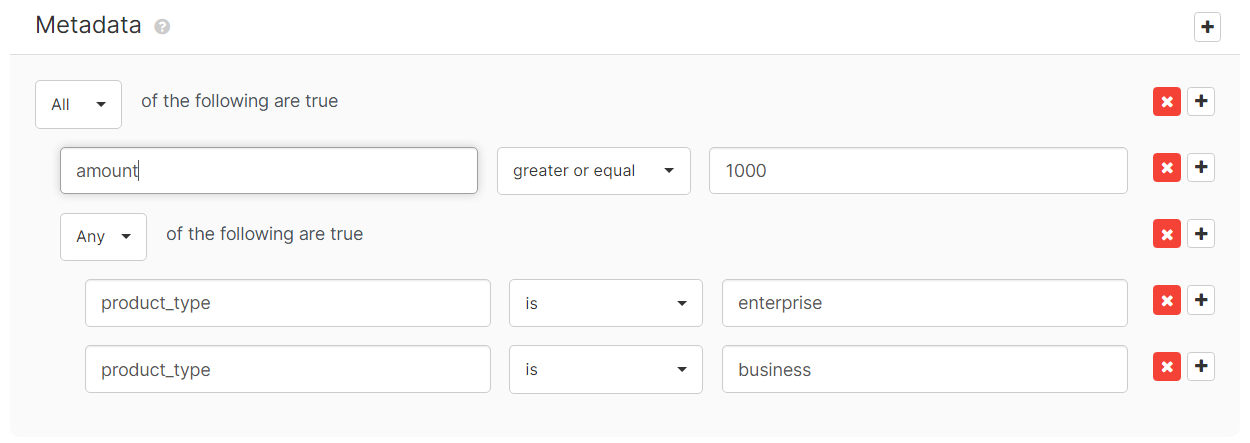This screenshot has width=1250, height=443.
Task: Open the 'is' operator dropdown for enterprise
Action: click(x=605, y=303)
